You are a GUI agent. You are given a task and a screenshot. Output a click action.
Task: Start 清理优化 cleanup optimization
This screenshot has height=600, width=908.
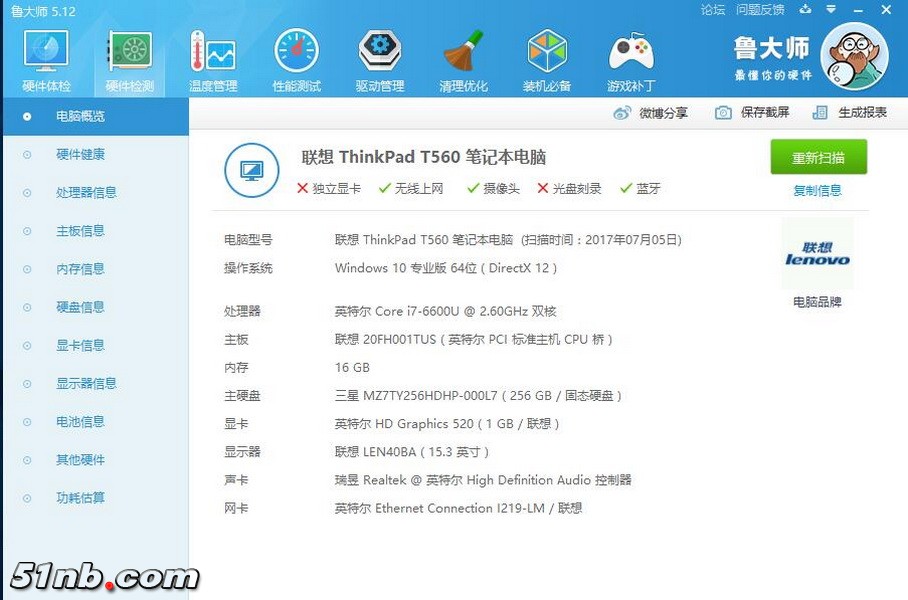click(464, 57)
